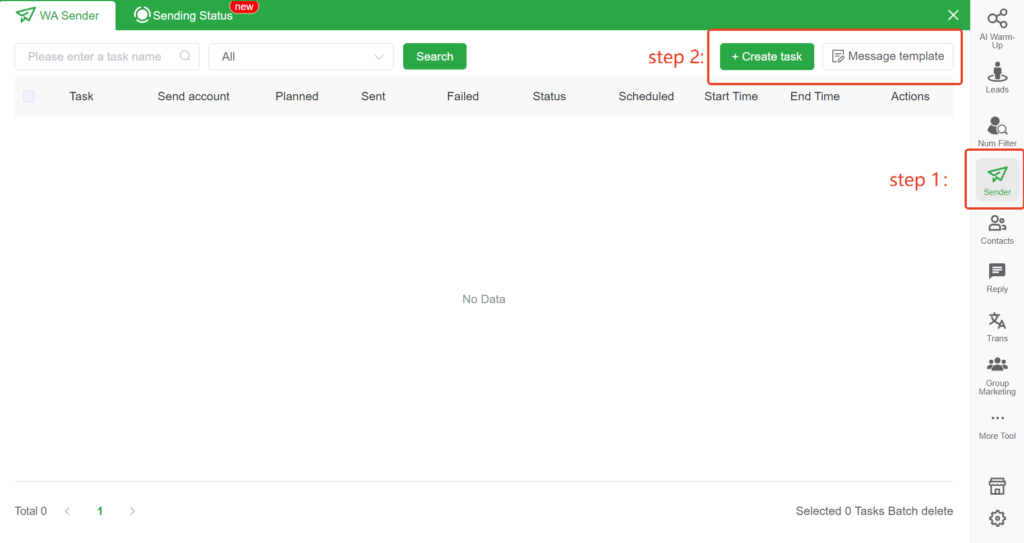The image size is (1024, 543).
Task: Select page 1 in pagination
Action: (x=100, y=511)
